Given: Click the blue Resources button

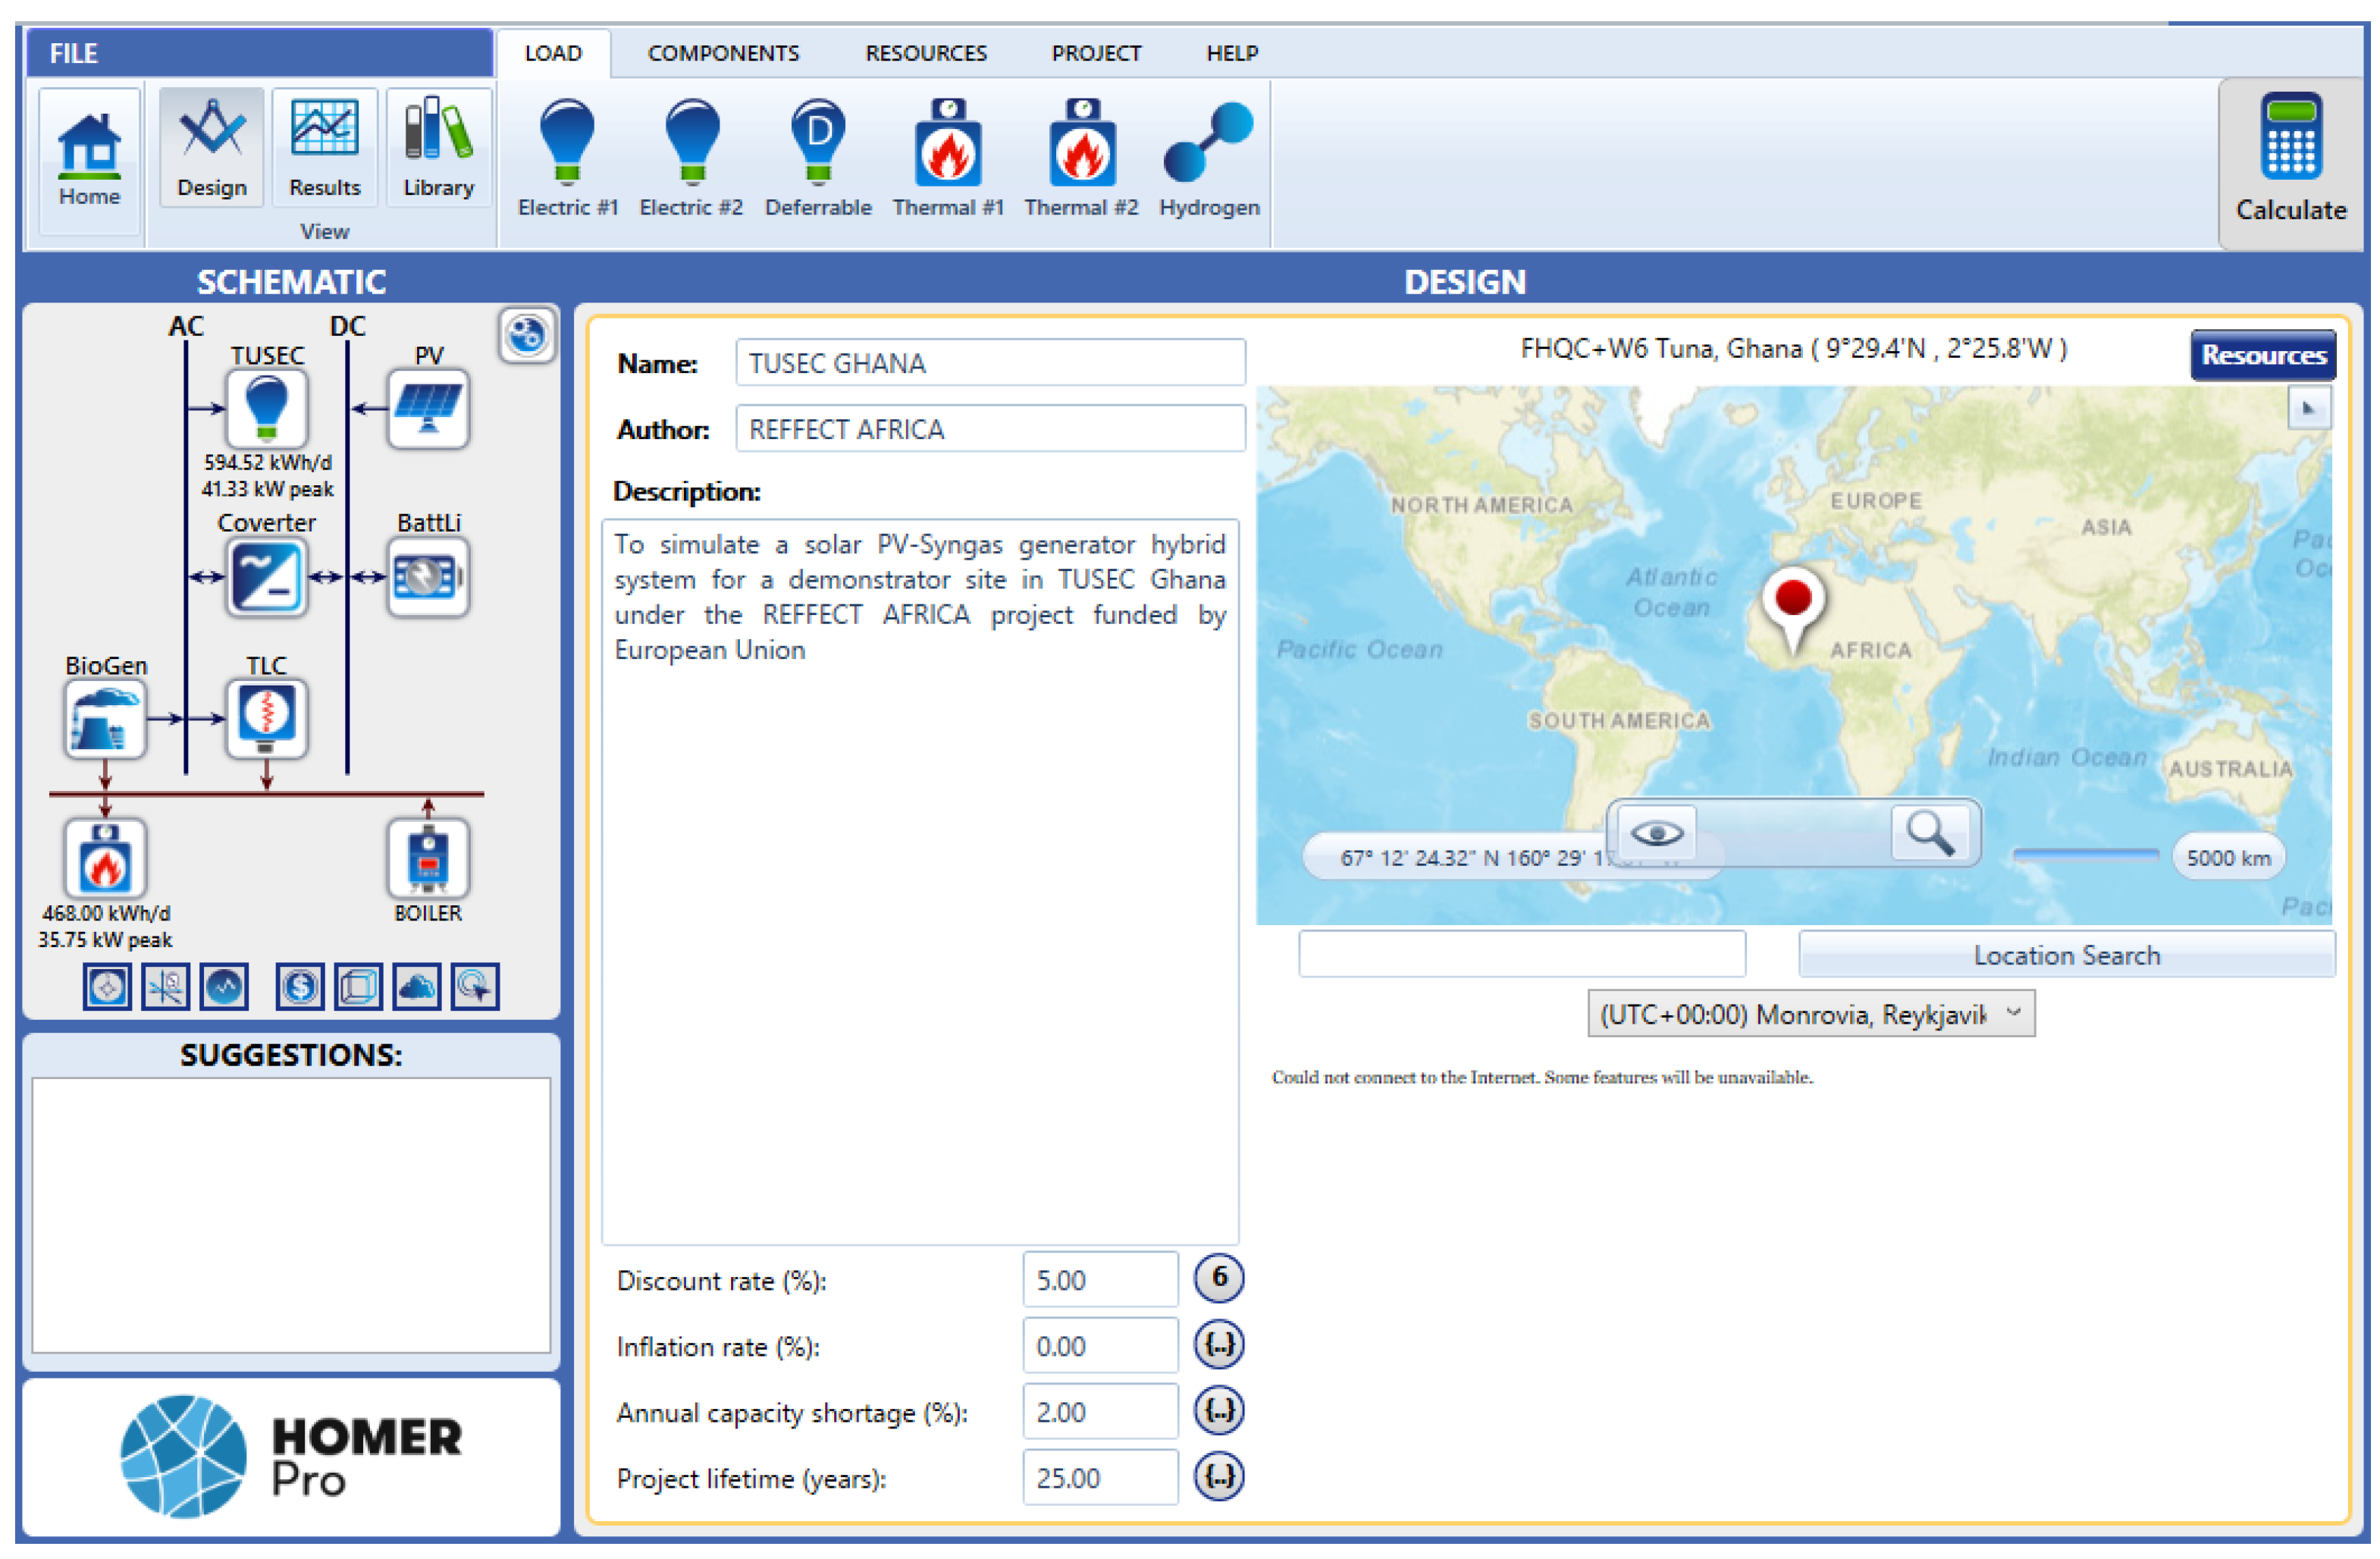Looking at the screenshot, I should (2263, 355).
